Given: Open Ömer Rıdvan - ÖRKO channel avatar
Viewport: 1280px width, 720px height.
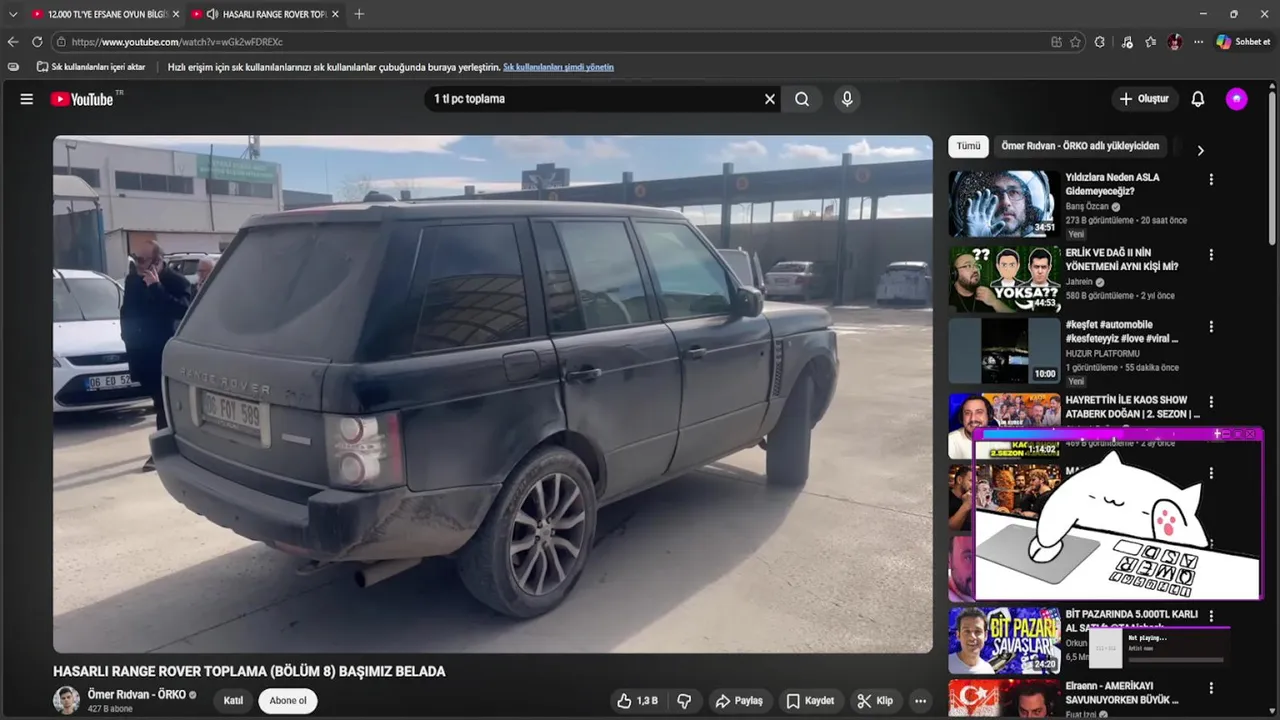Looking at the screenshot, I should (x=66, y=700).
